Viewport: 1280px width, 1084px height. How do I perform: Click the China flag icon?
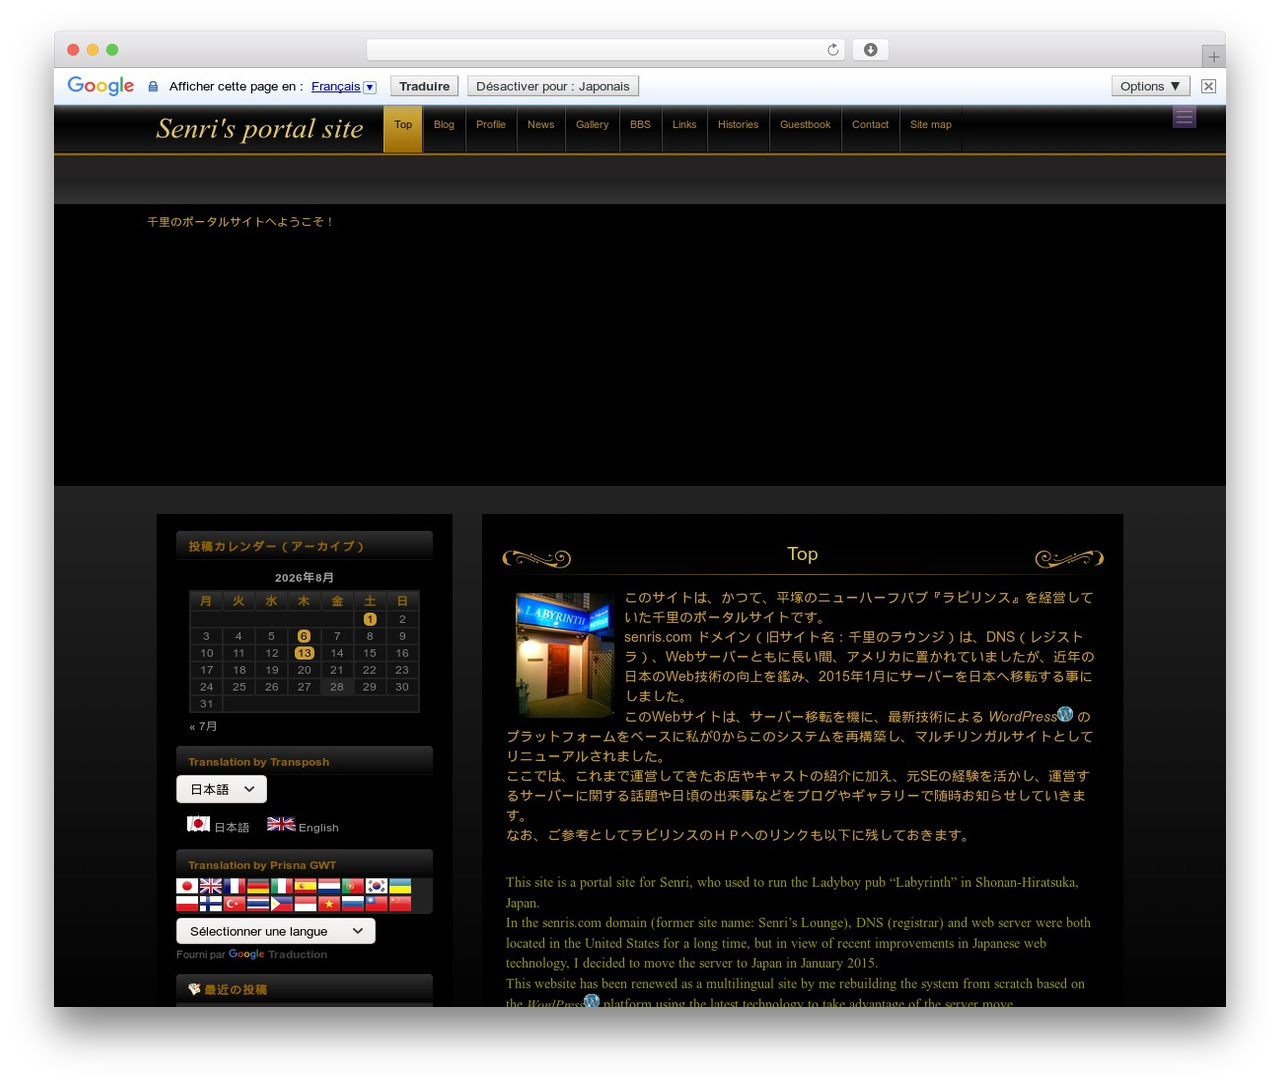[400, 903]
